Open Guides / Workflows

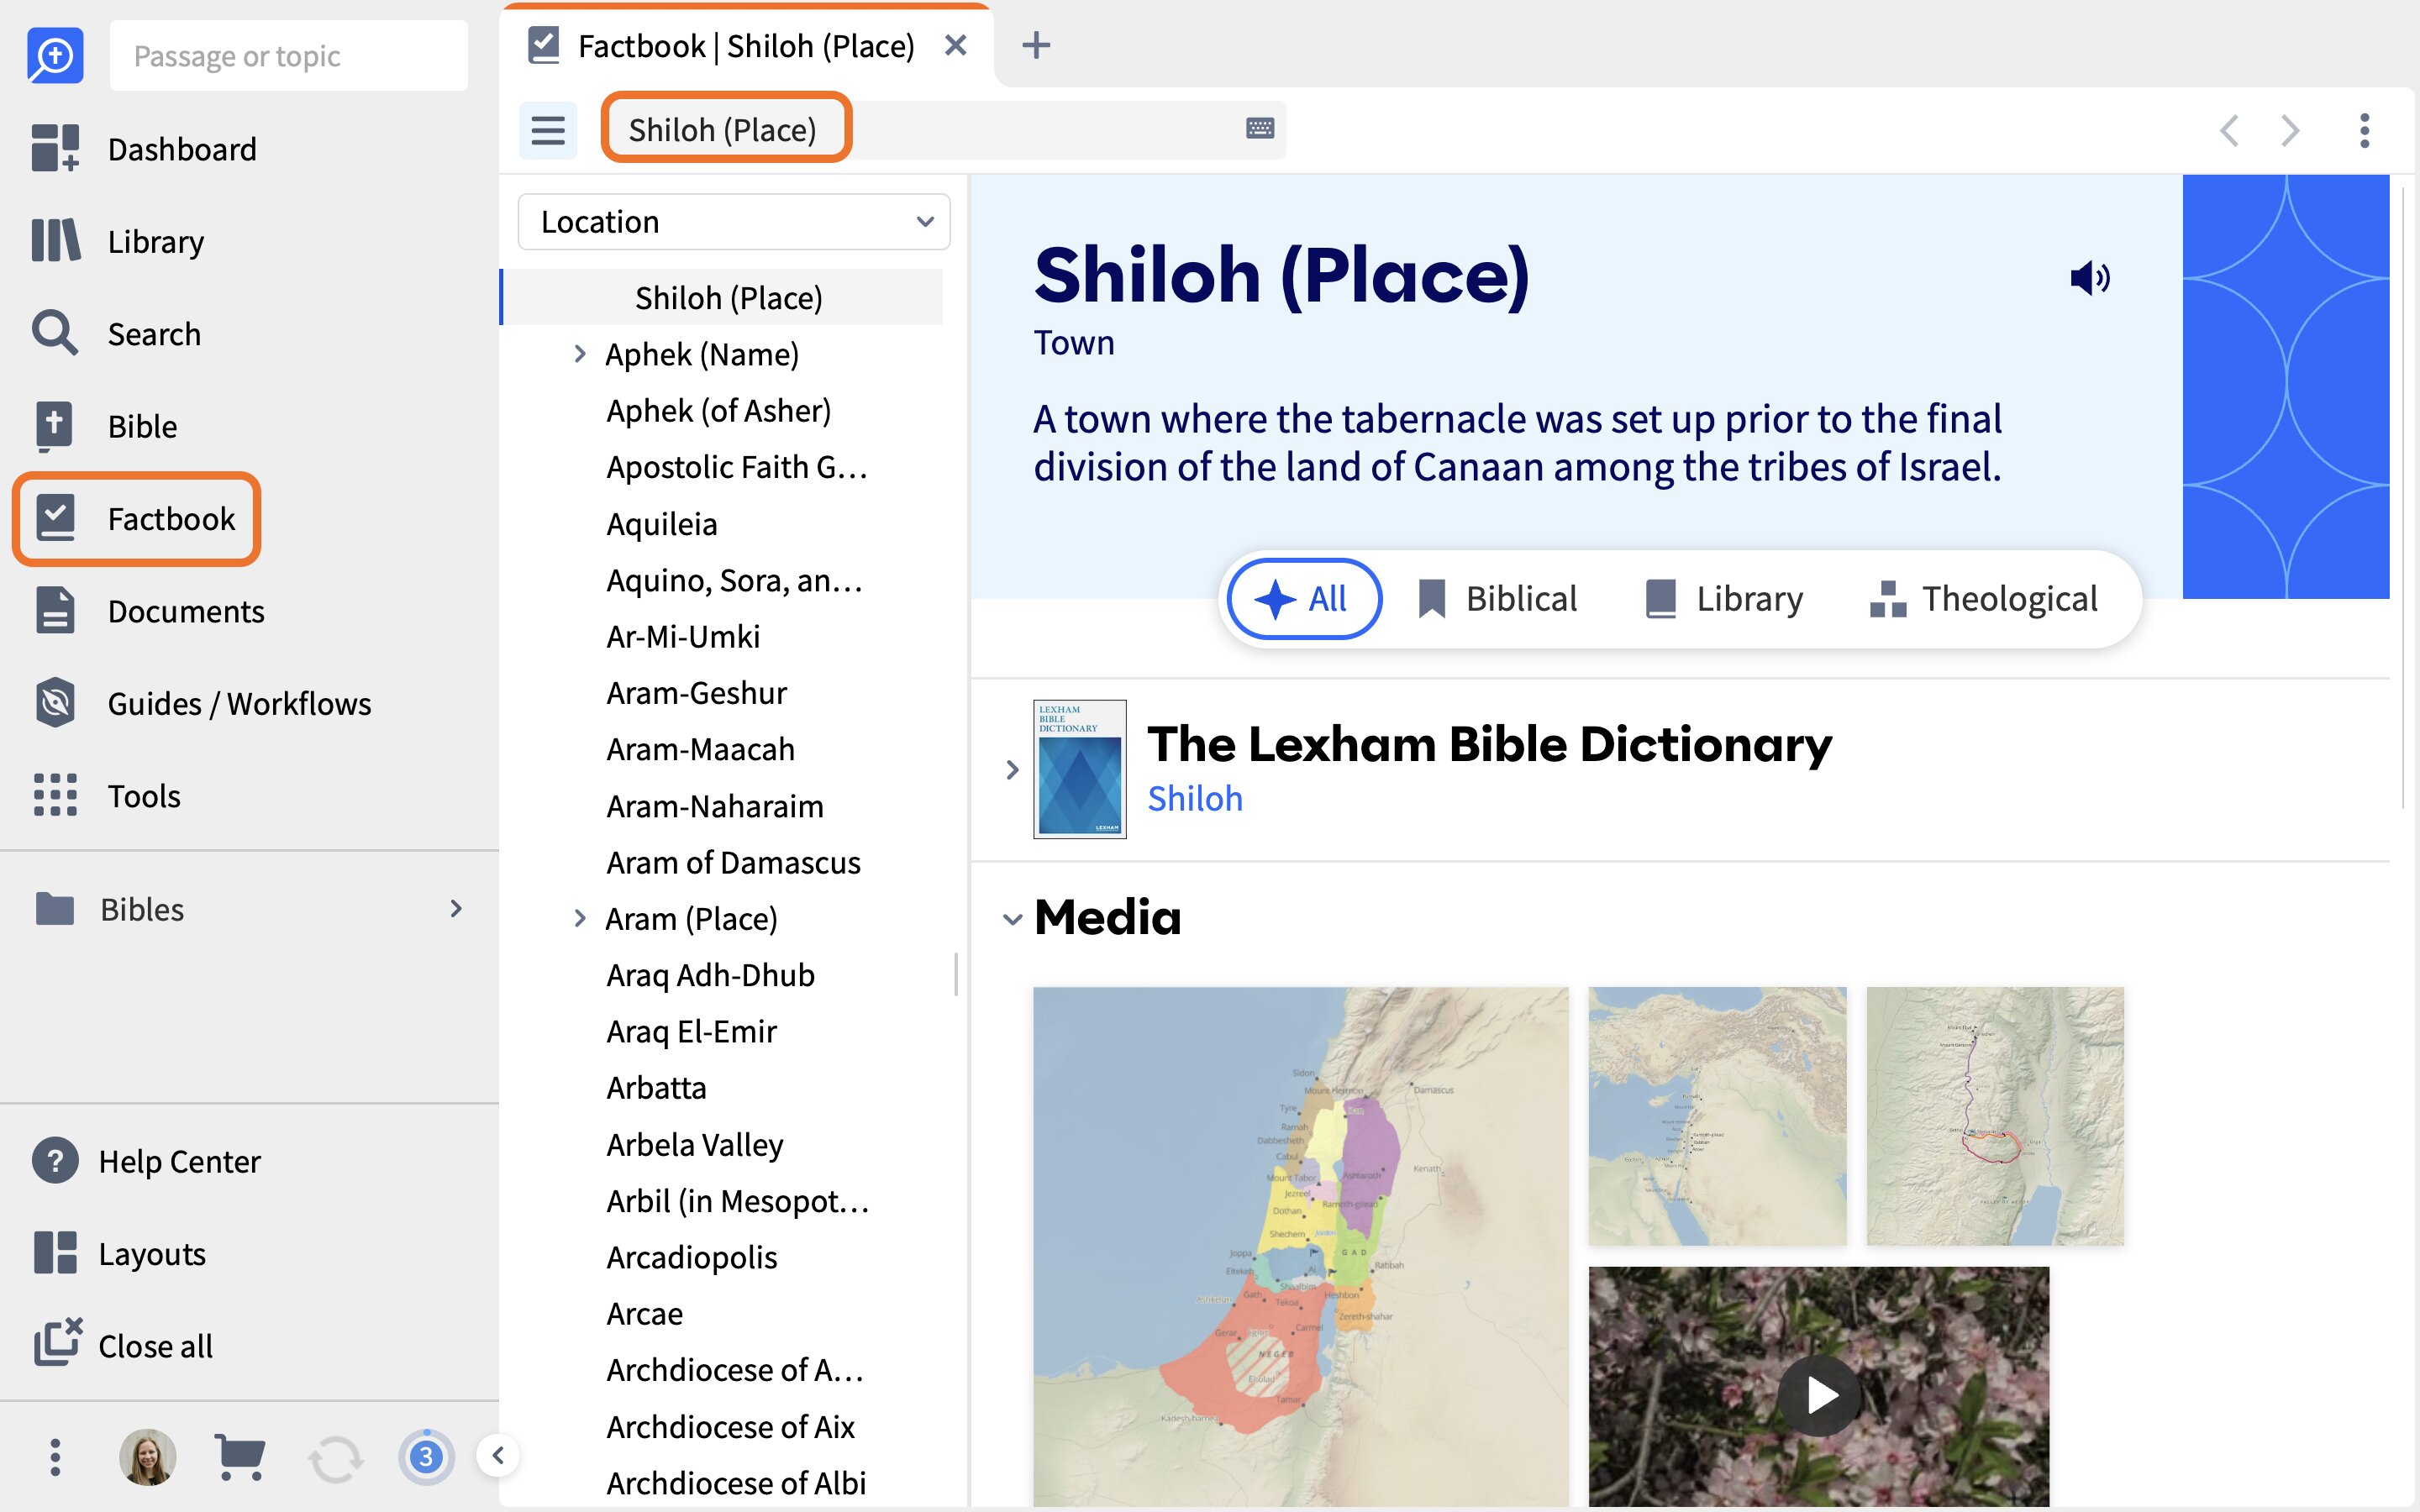pyautogui.click(x=202, y=703)
